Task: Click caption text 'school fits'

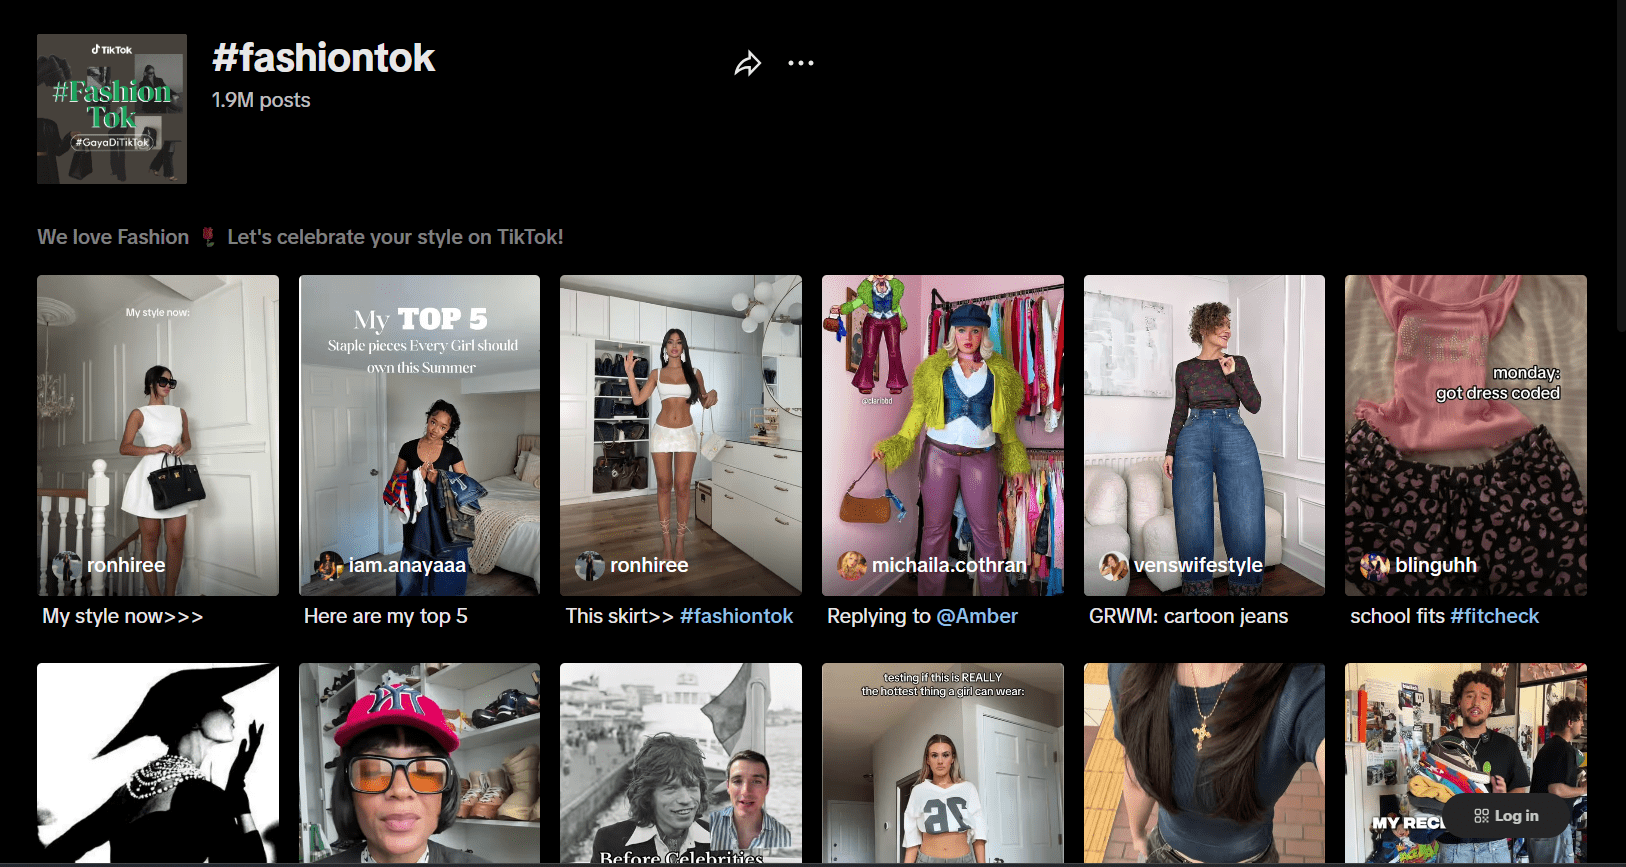Action: pyautogui.click(x=1398, y=616)
